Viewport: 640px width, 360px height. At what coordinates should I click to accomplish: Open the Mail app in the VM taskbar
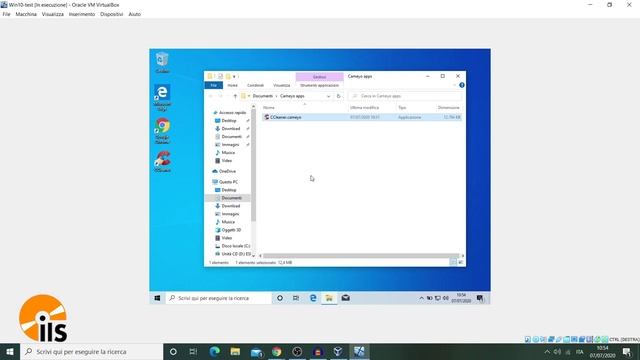point(345,298)
